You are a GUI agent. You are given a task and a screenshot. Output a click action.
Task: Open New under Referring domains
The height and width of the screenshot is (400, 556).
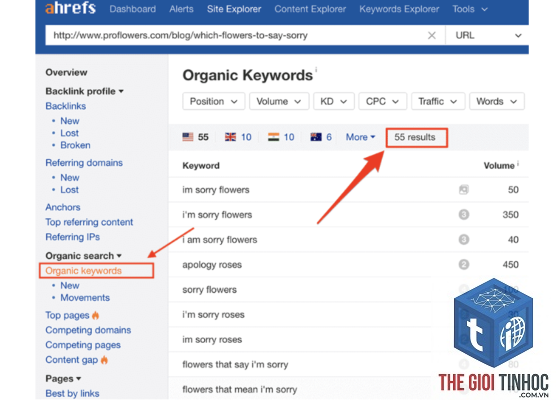(x=70, y=178)
